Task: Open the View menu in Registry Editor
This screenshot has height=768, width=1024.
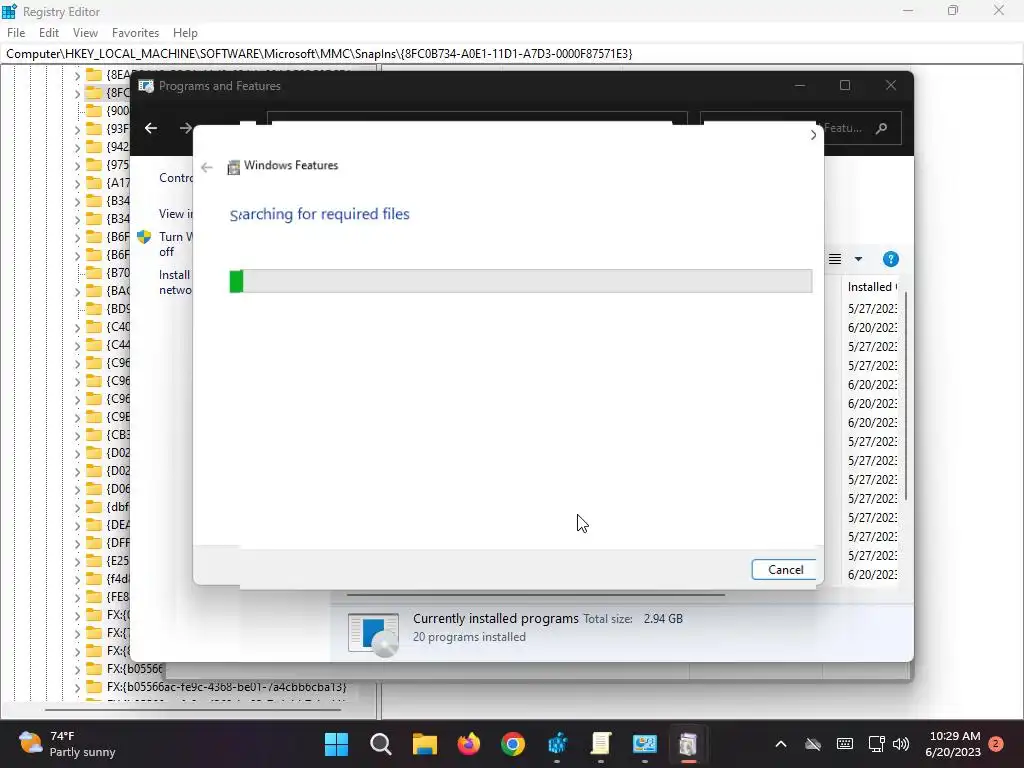Action: pyautogui.click(x=85, y=33)
